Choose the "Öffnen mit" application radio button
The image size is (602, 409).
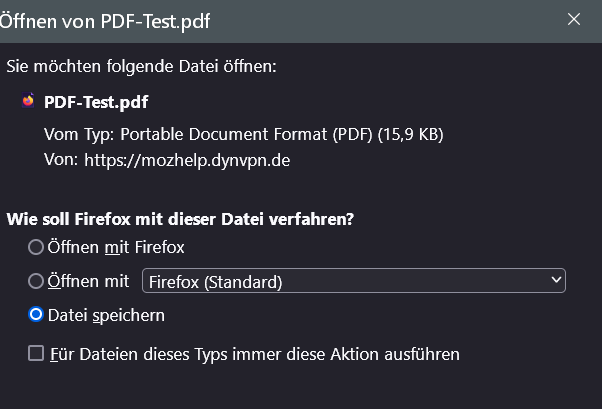(36, 281)
